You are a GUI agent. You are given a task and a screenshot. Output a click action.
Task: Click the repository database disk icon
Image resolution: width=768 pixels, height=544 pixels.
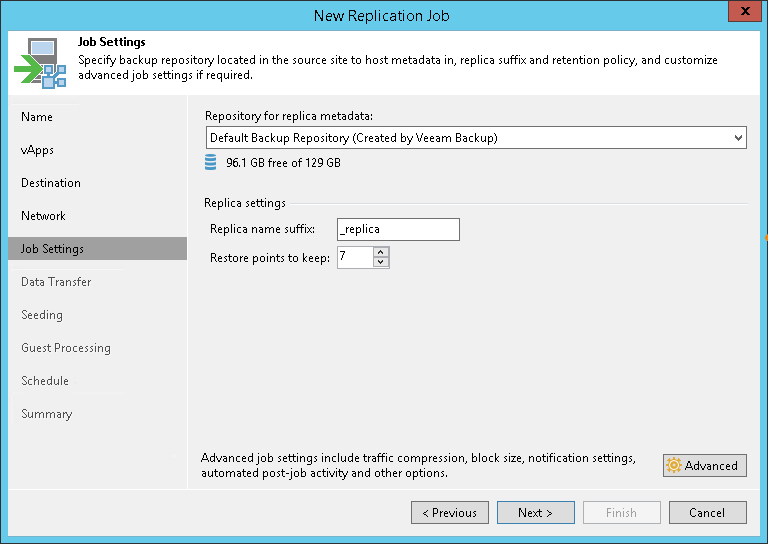click(x=210, y=162)
